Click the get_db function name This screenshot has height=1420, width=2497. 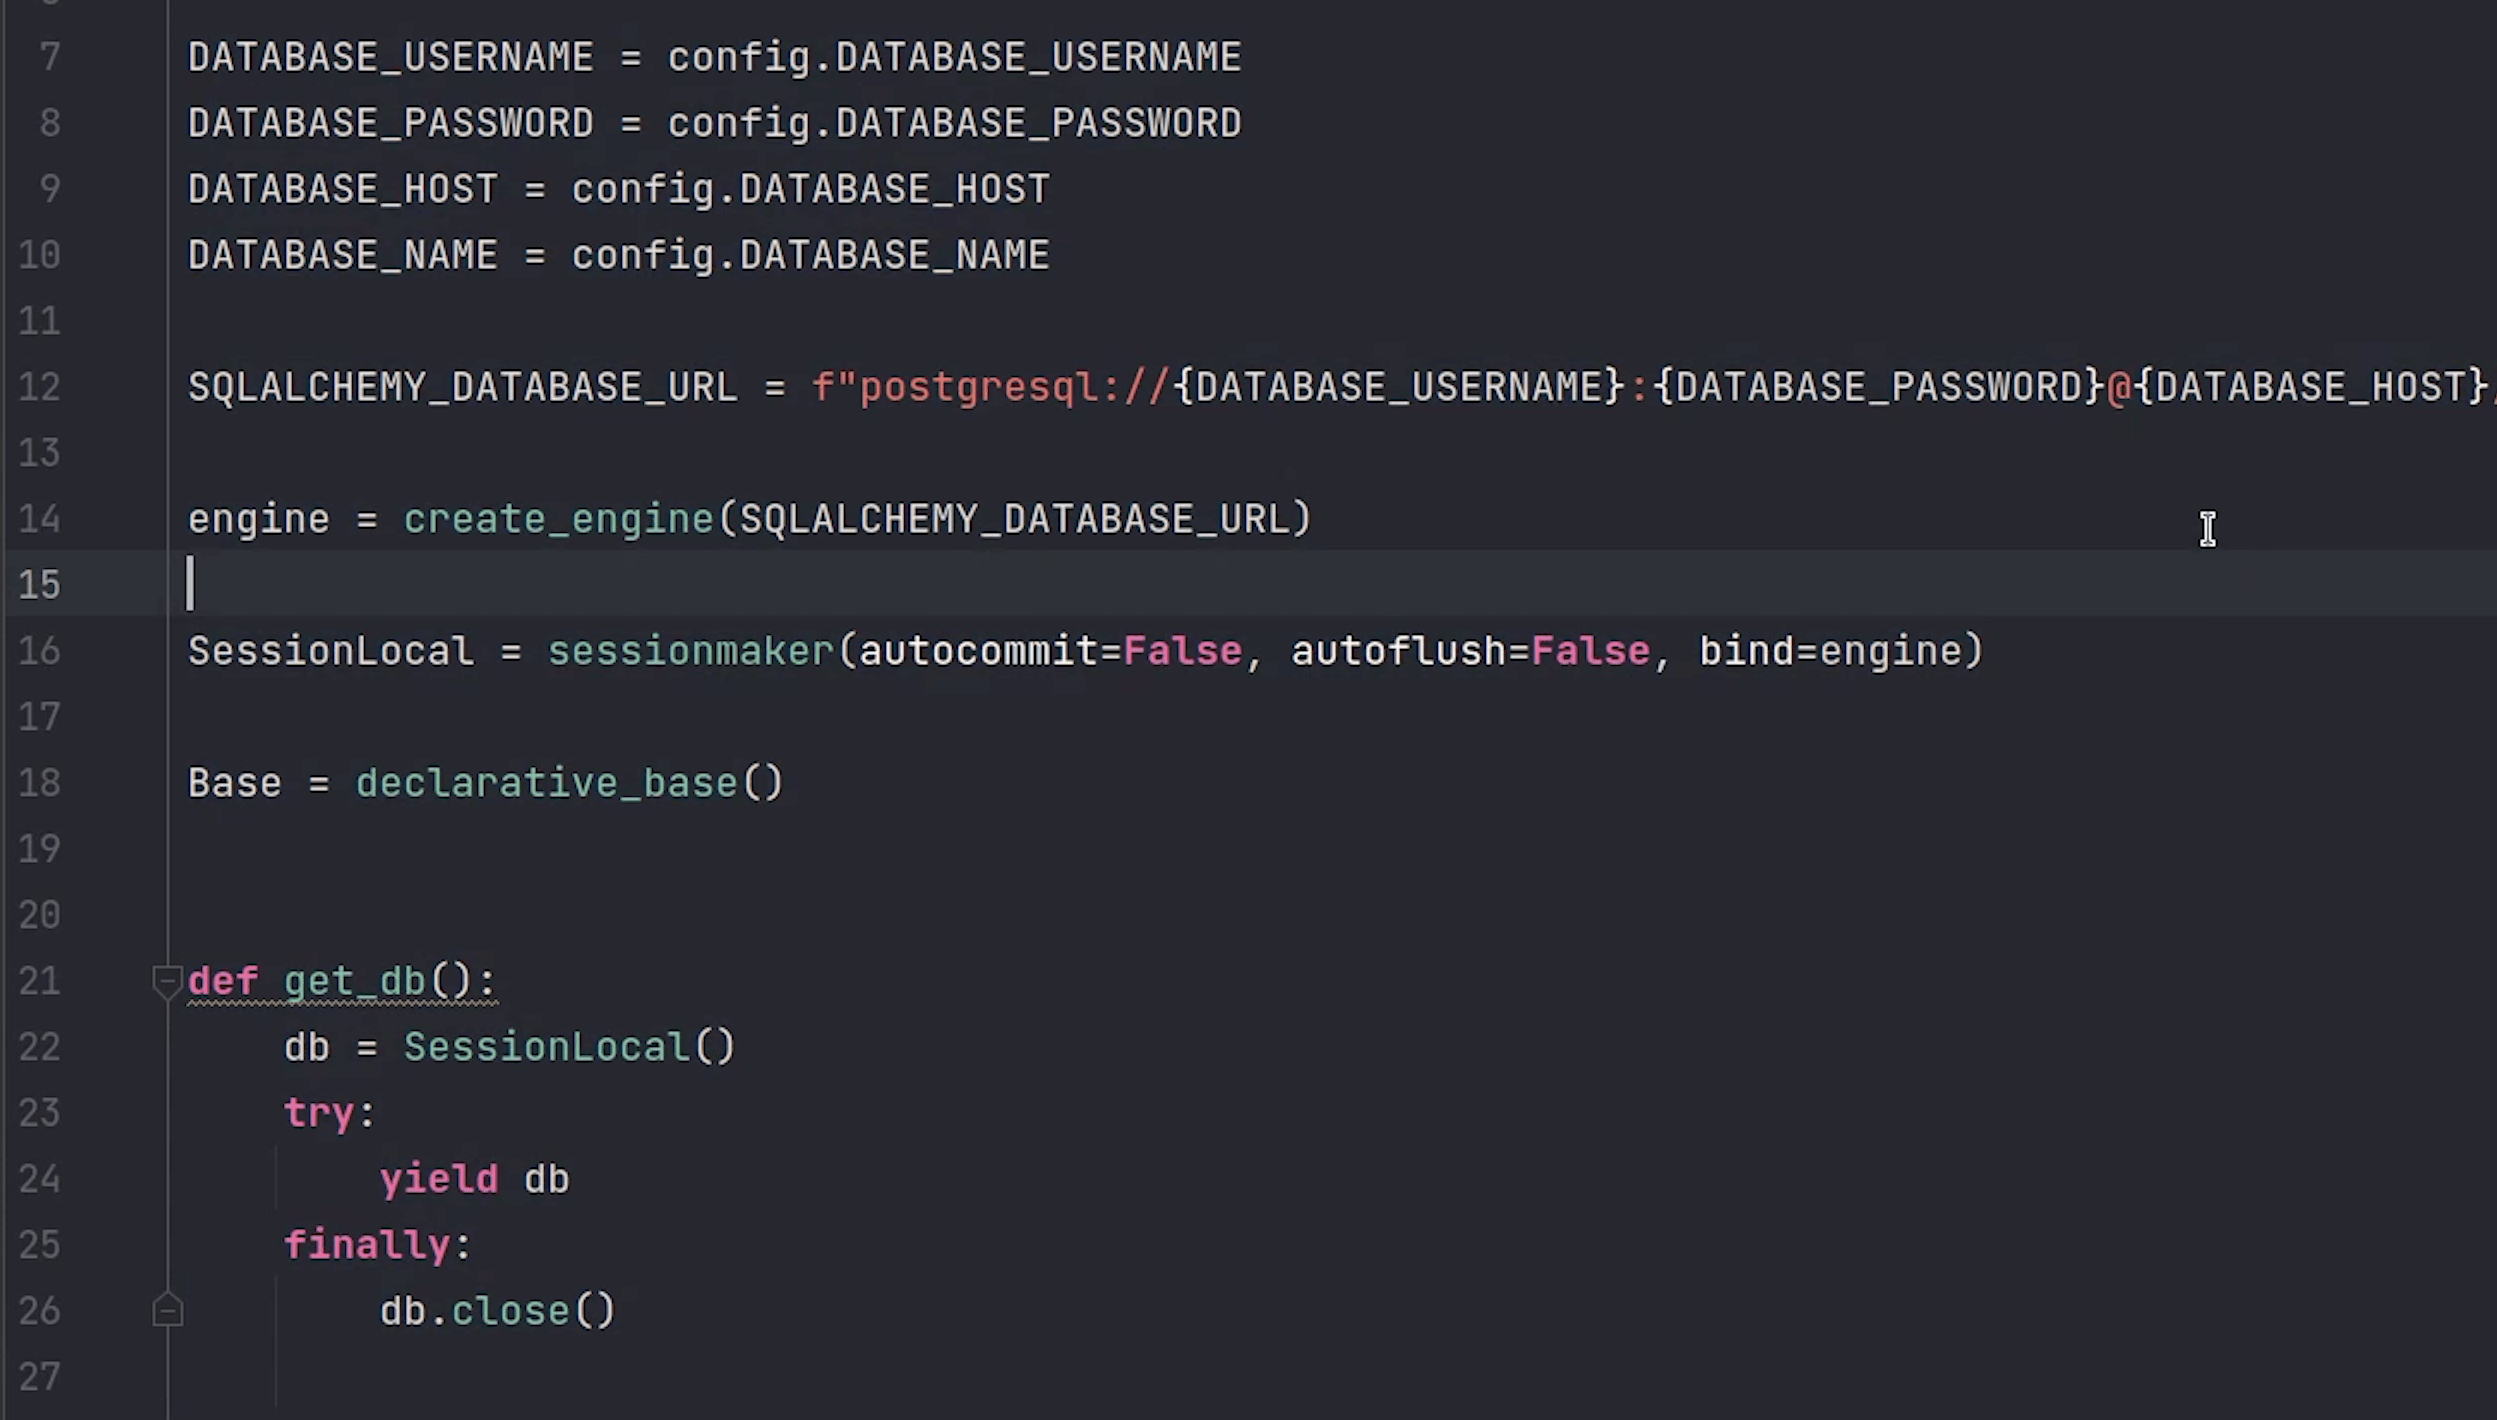point(355,981)
